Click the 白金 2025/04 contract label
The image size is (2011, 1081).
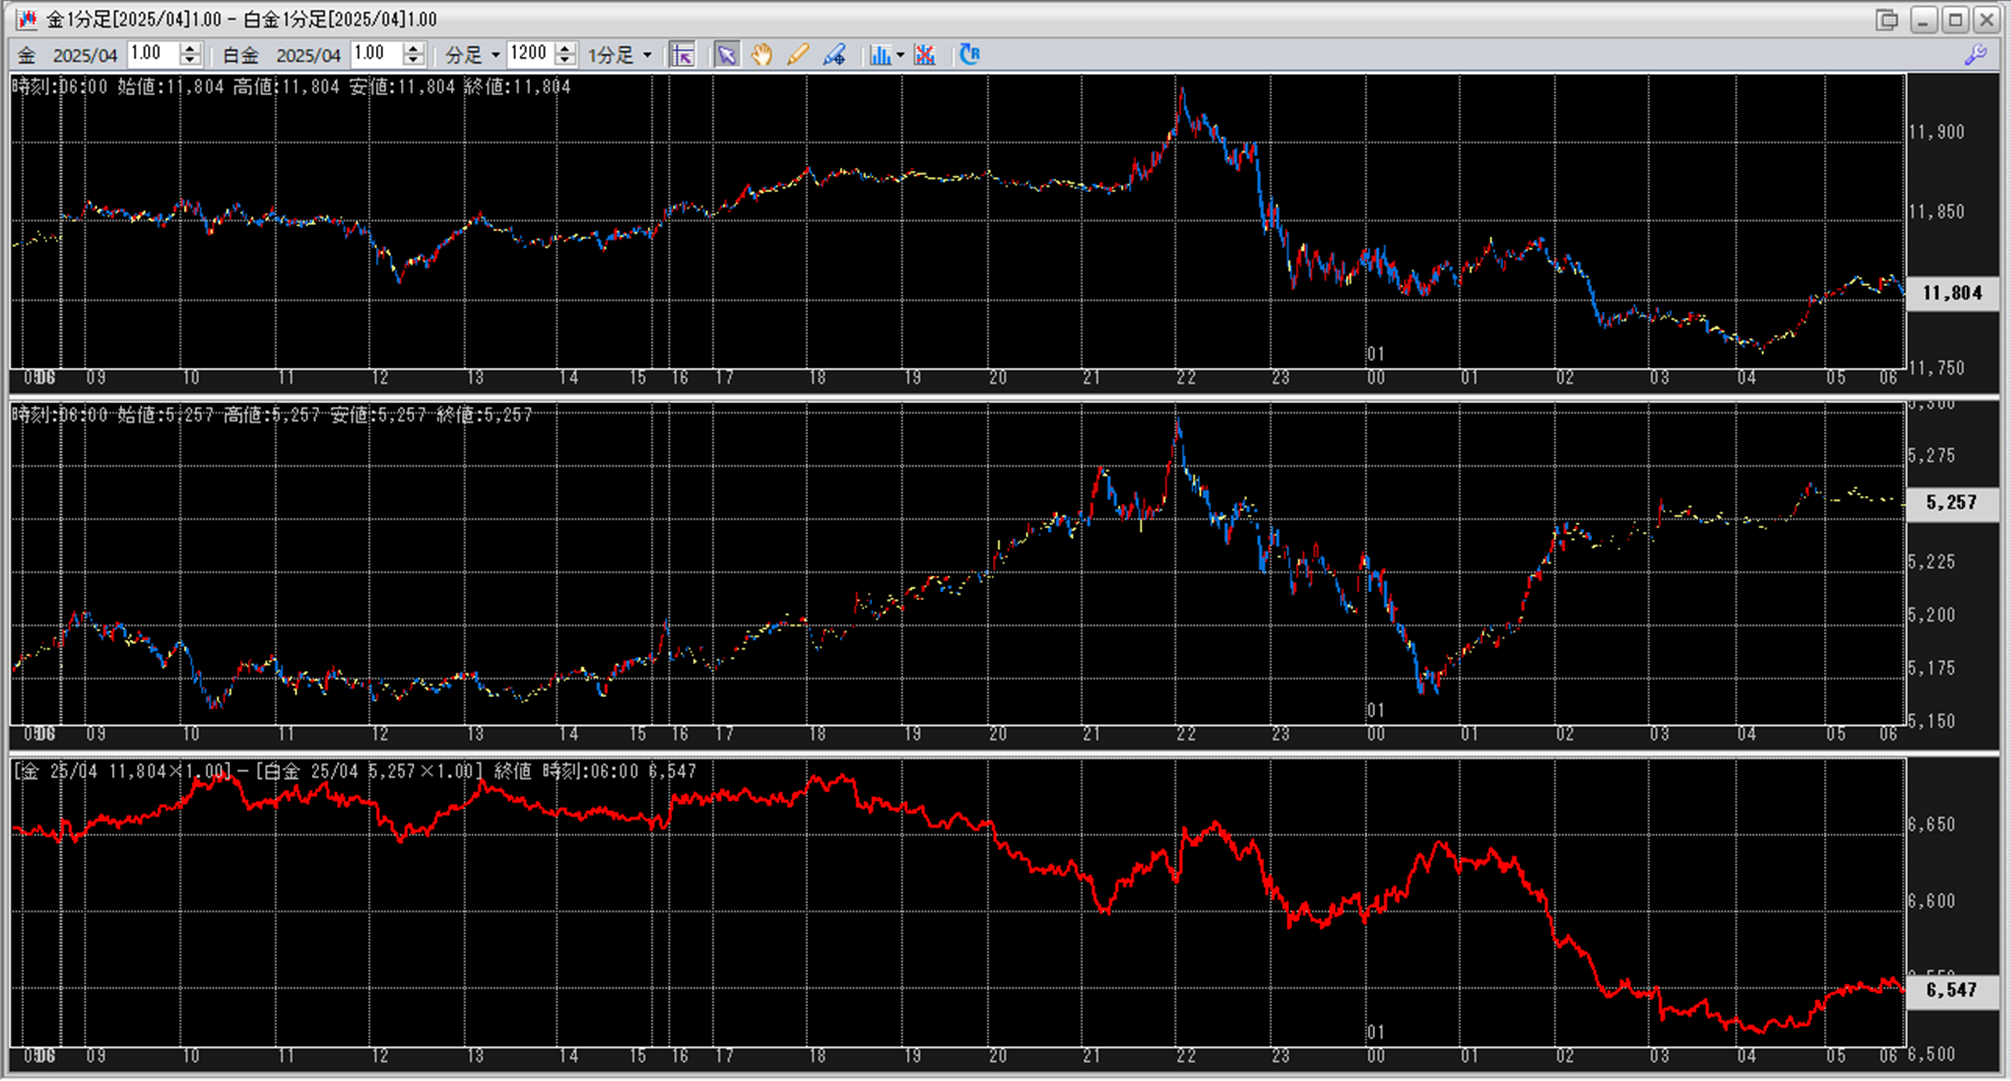tap(308, 55)
